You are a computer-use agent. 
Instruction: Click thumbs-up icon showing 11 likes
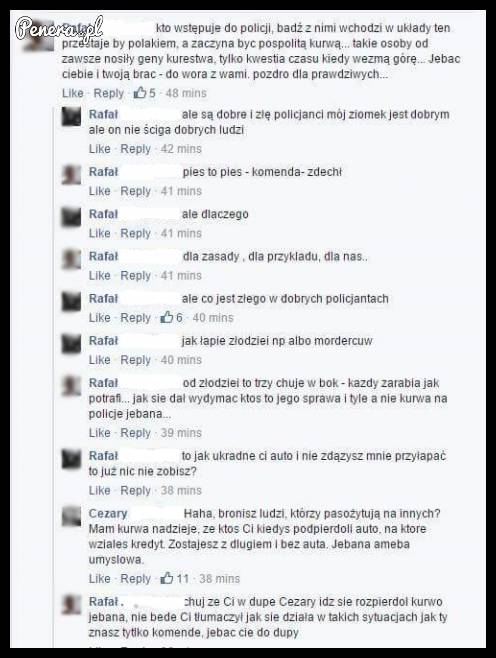(167, 578)
